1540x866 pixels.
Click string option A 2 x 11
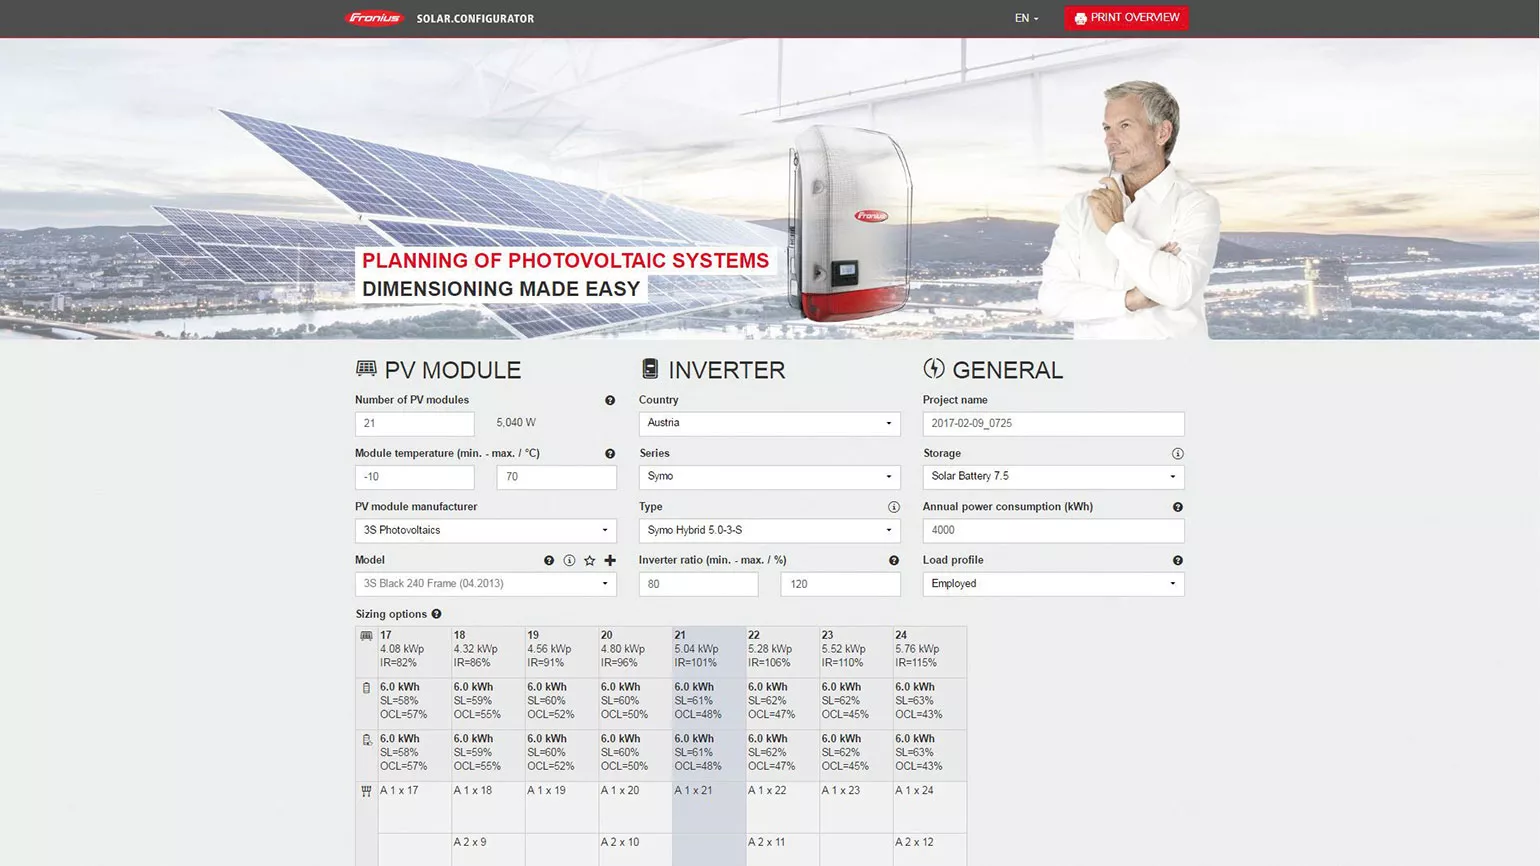767,843
